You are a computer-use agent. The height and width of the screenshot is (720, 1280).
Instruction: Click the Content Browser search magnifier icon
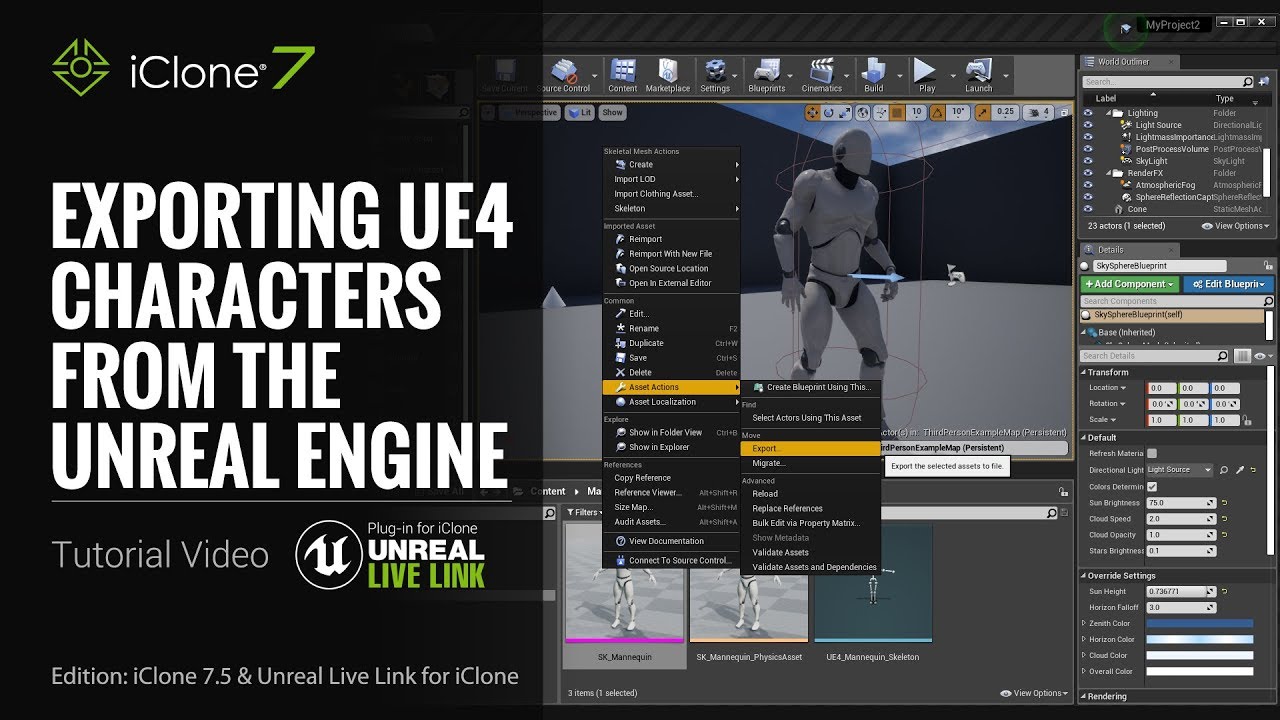1051,513
